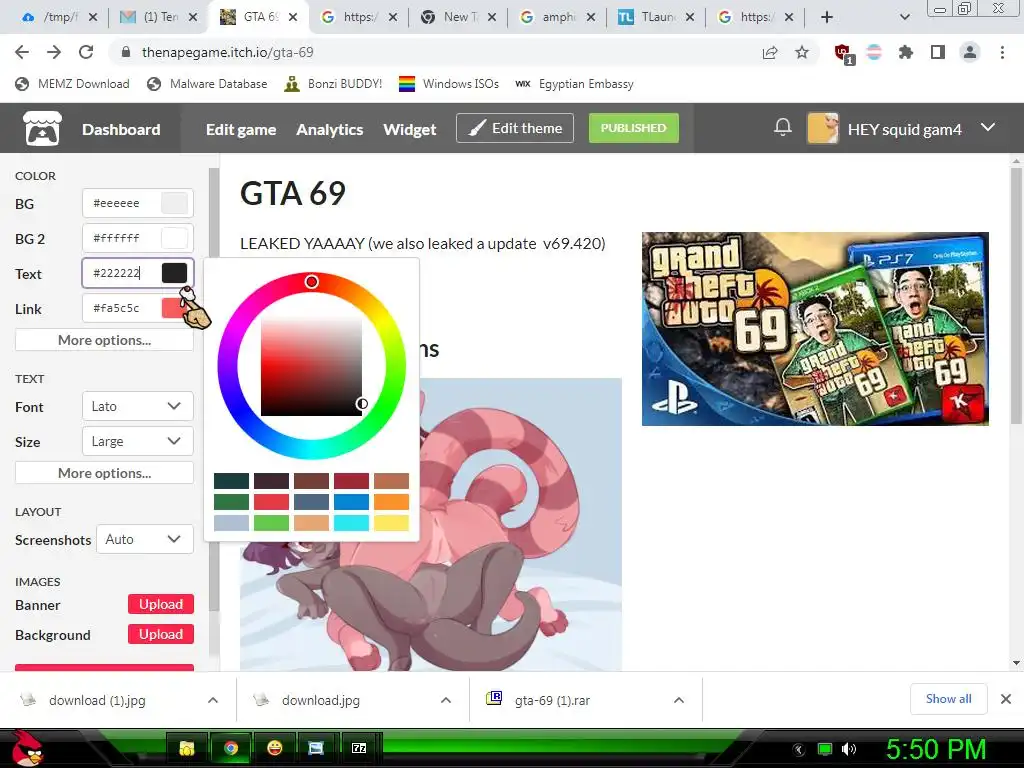
Task: Click the volume speaker tray icon
Action: click(849, 749)
